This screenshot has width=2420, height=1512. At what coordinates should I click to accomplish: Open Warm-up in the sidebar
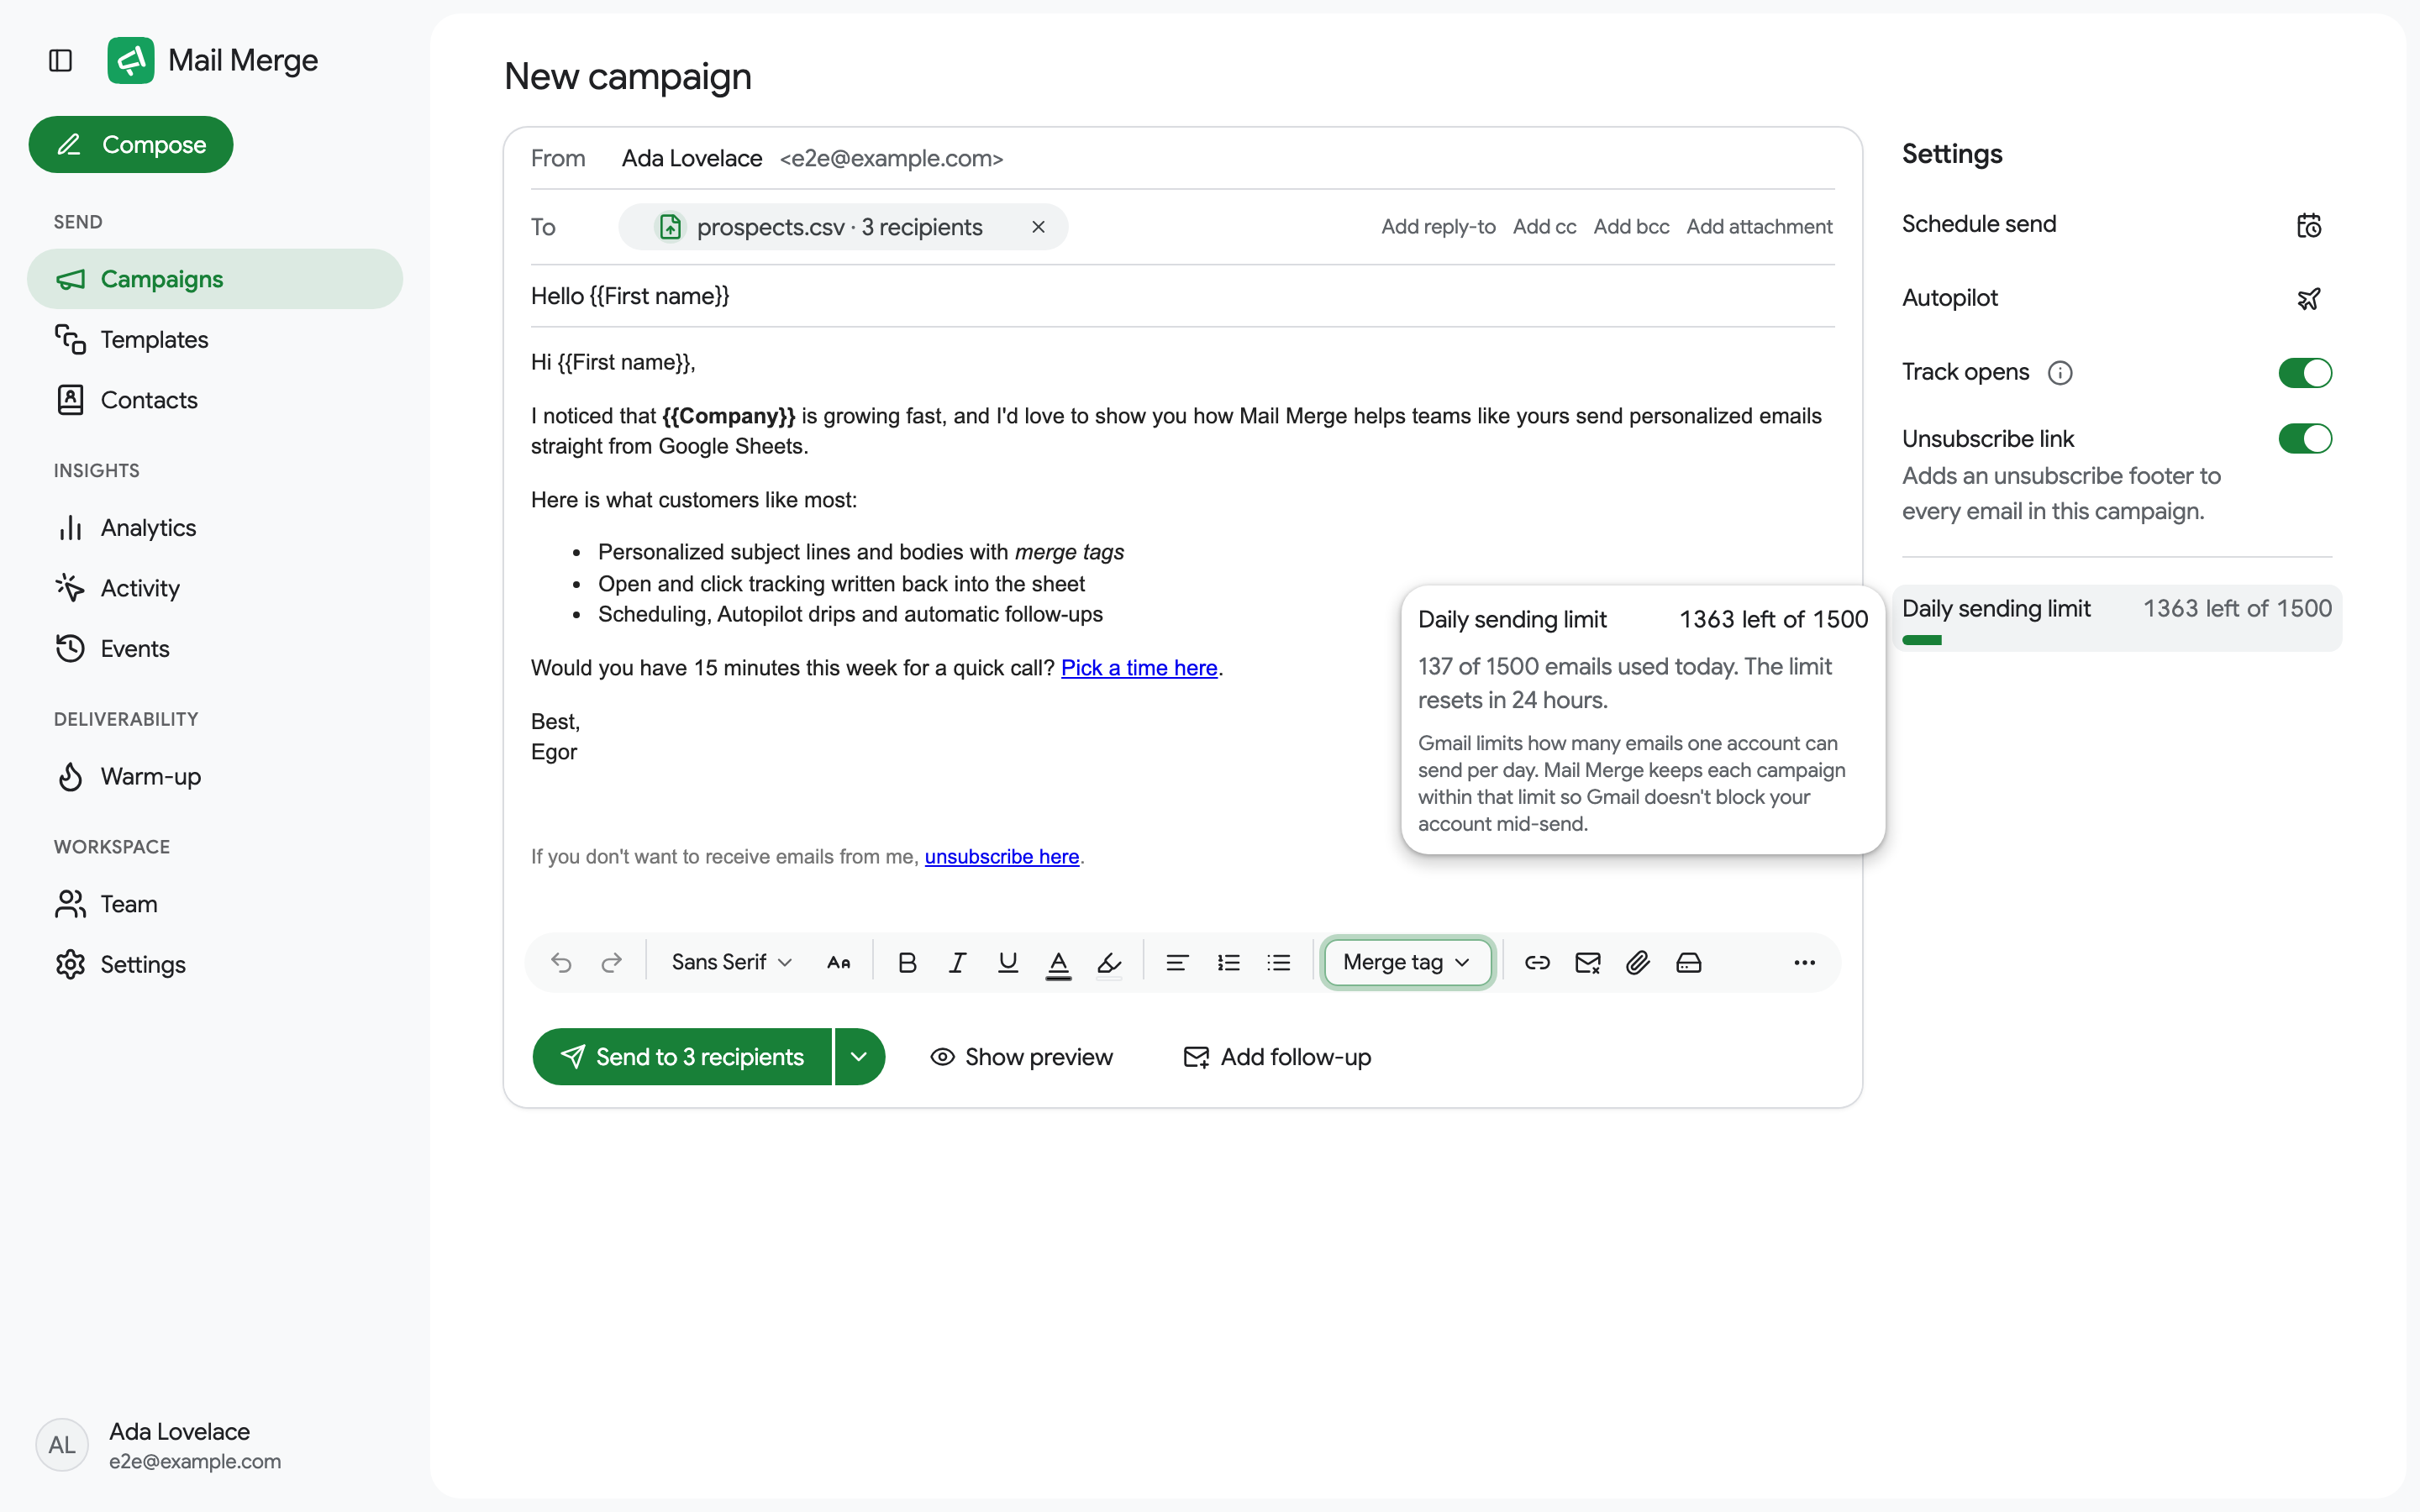coord(215,777)
